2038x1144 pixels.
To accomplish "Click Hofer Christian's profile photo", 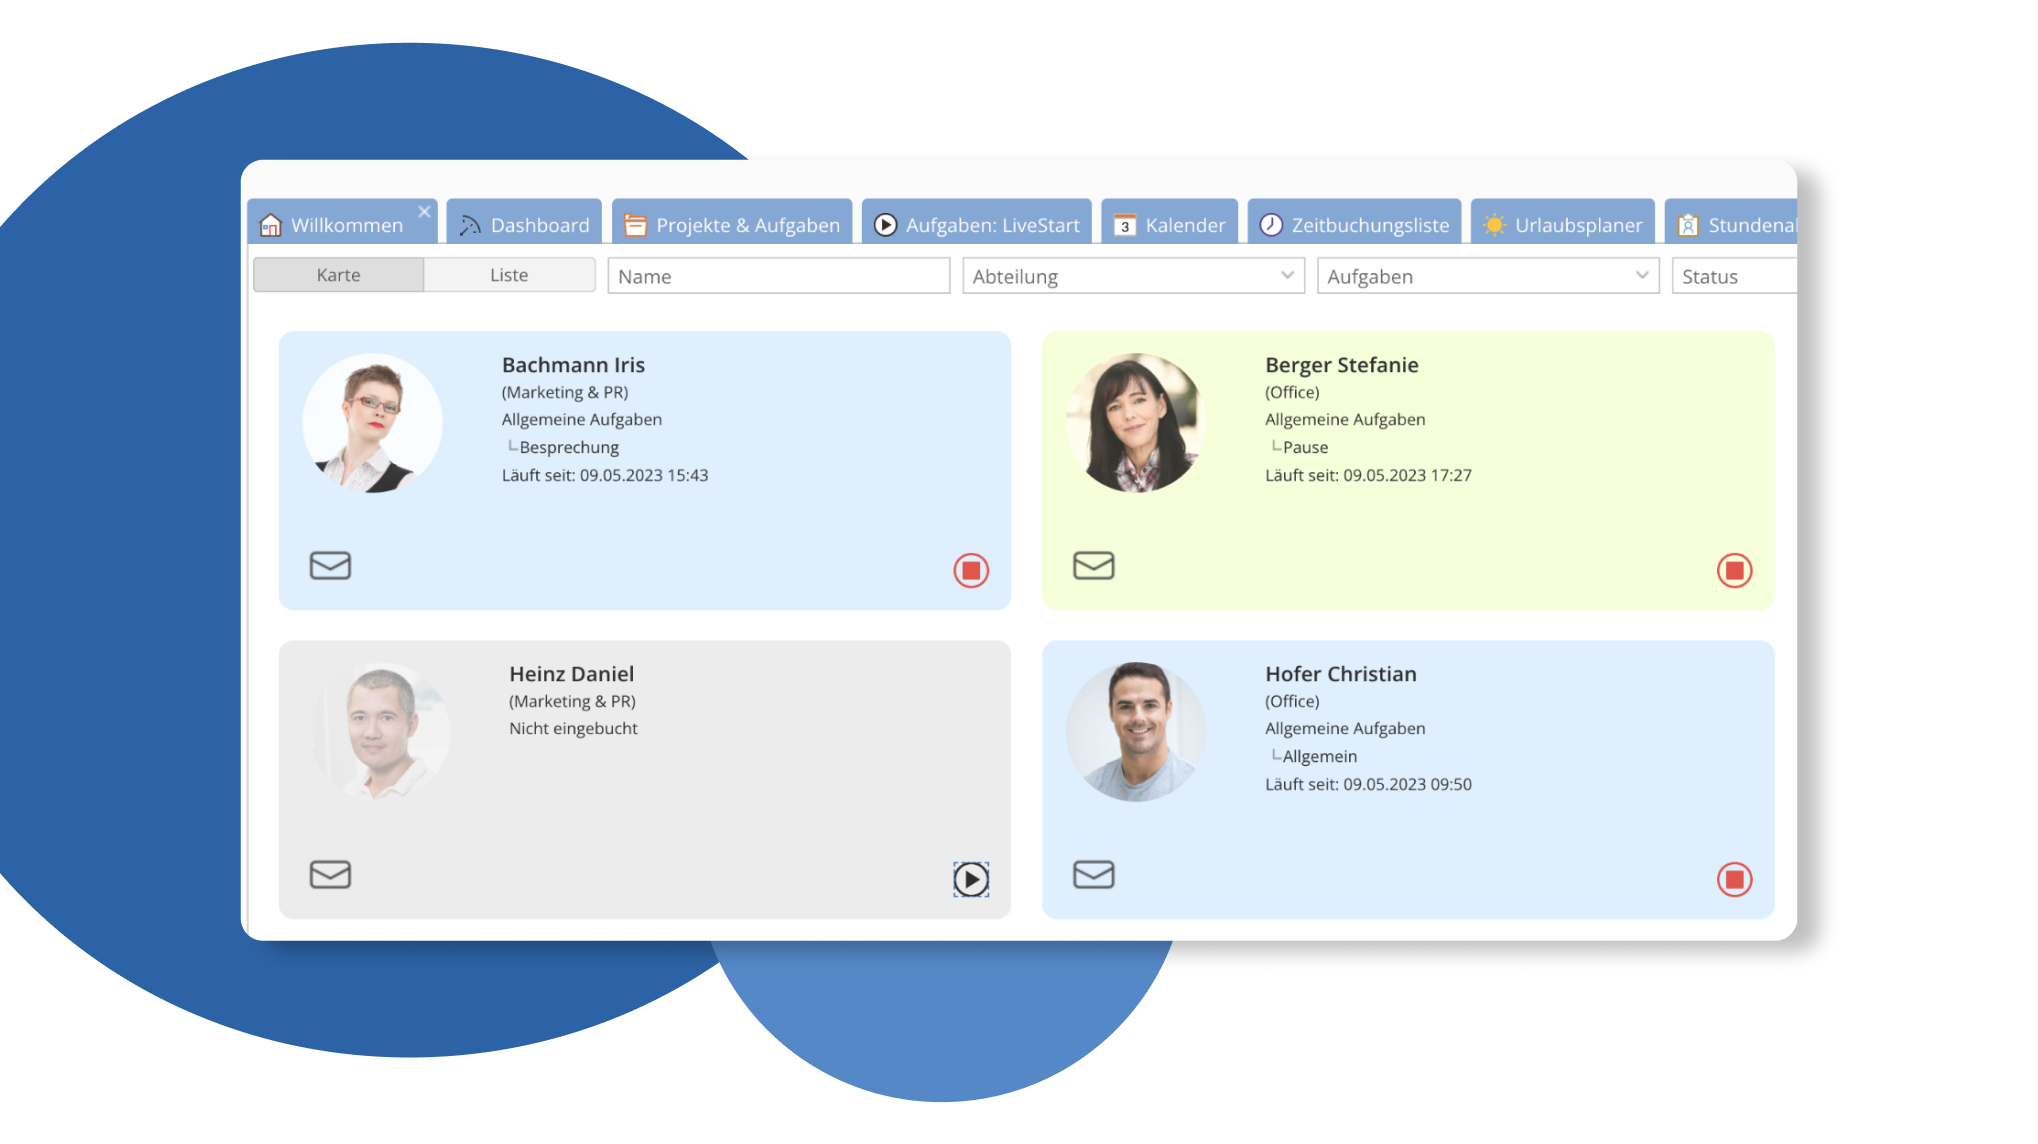I will tap(1135, 732).
